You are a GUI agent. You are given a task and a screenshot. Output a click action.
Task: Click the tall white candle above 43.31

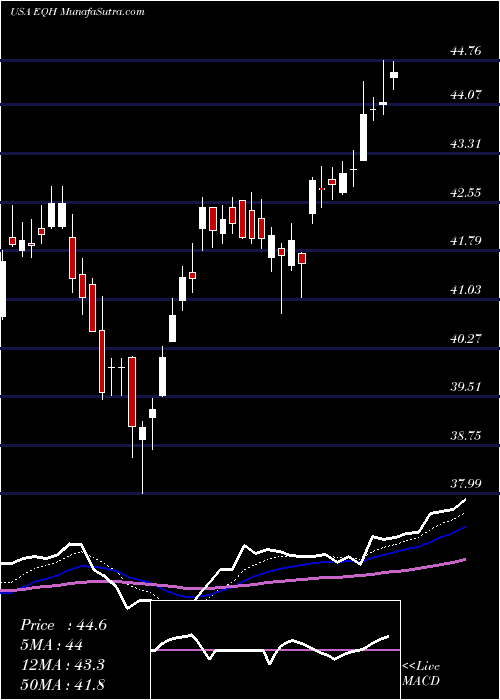(363, 137)
